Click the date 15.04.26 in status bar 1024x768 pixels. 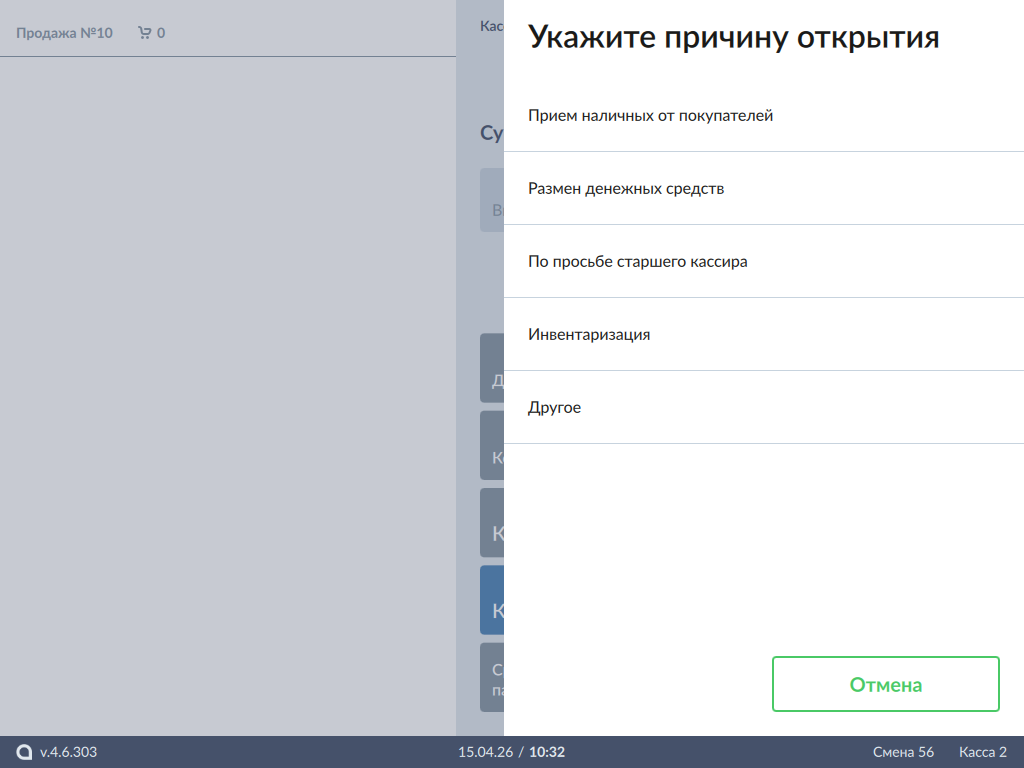[x=484, y=752]
